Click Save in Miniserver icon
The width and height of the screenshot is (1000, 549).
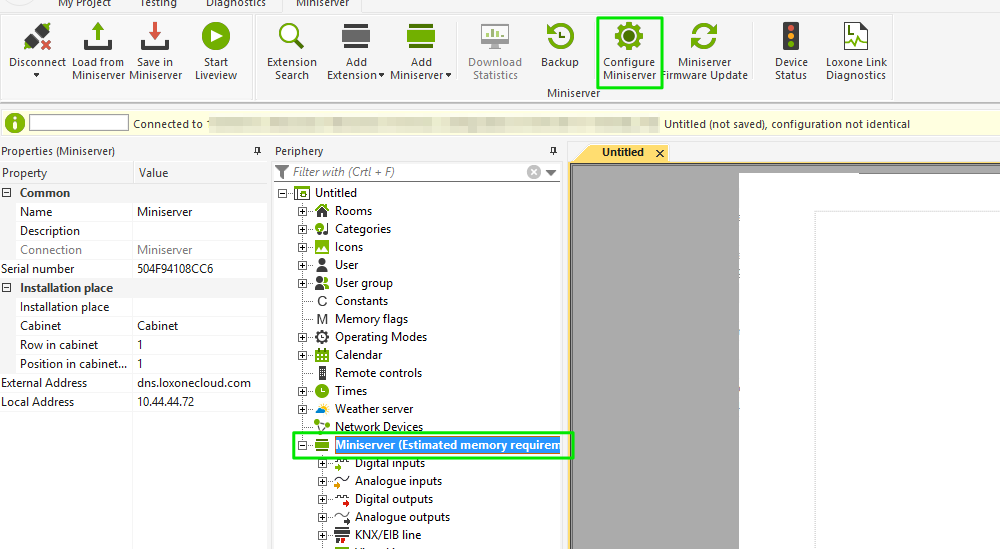pyautogui.click(x=155, y=36)
